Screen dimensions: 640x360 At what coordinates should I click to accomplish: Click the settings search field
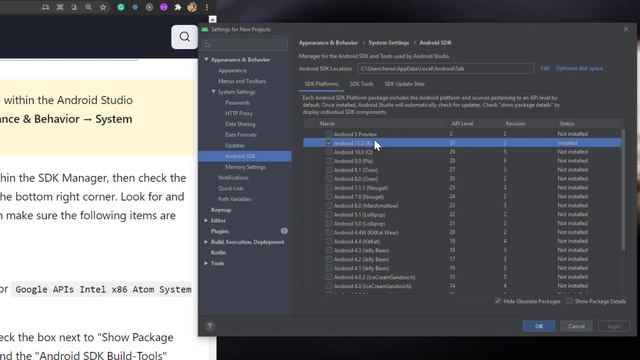(244, 44)
